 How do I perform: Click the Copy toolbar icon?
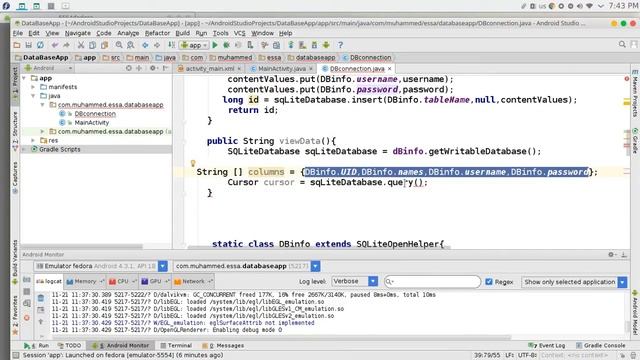(93, 45)
